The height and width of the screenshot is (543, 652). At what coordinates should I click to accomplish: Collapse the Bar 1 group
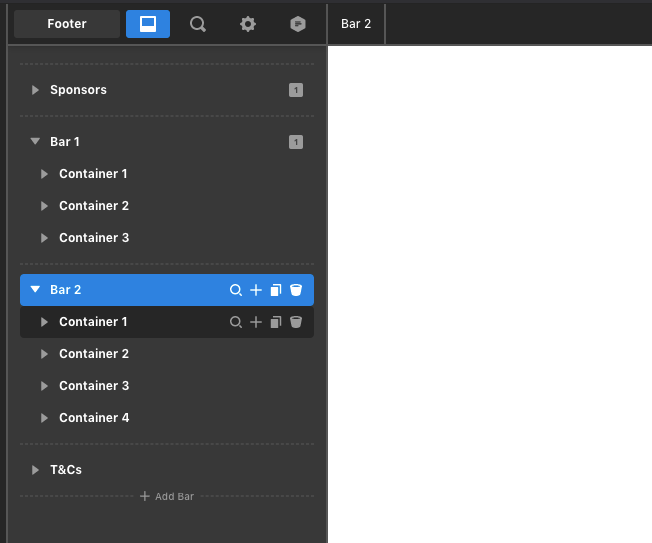(35, 141)
